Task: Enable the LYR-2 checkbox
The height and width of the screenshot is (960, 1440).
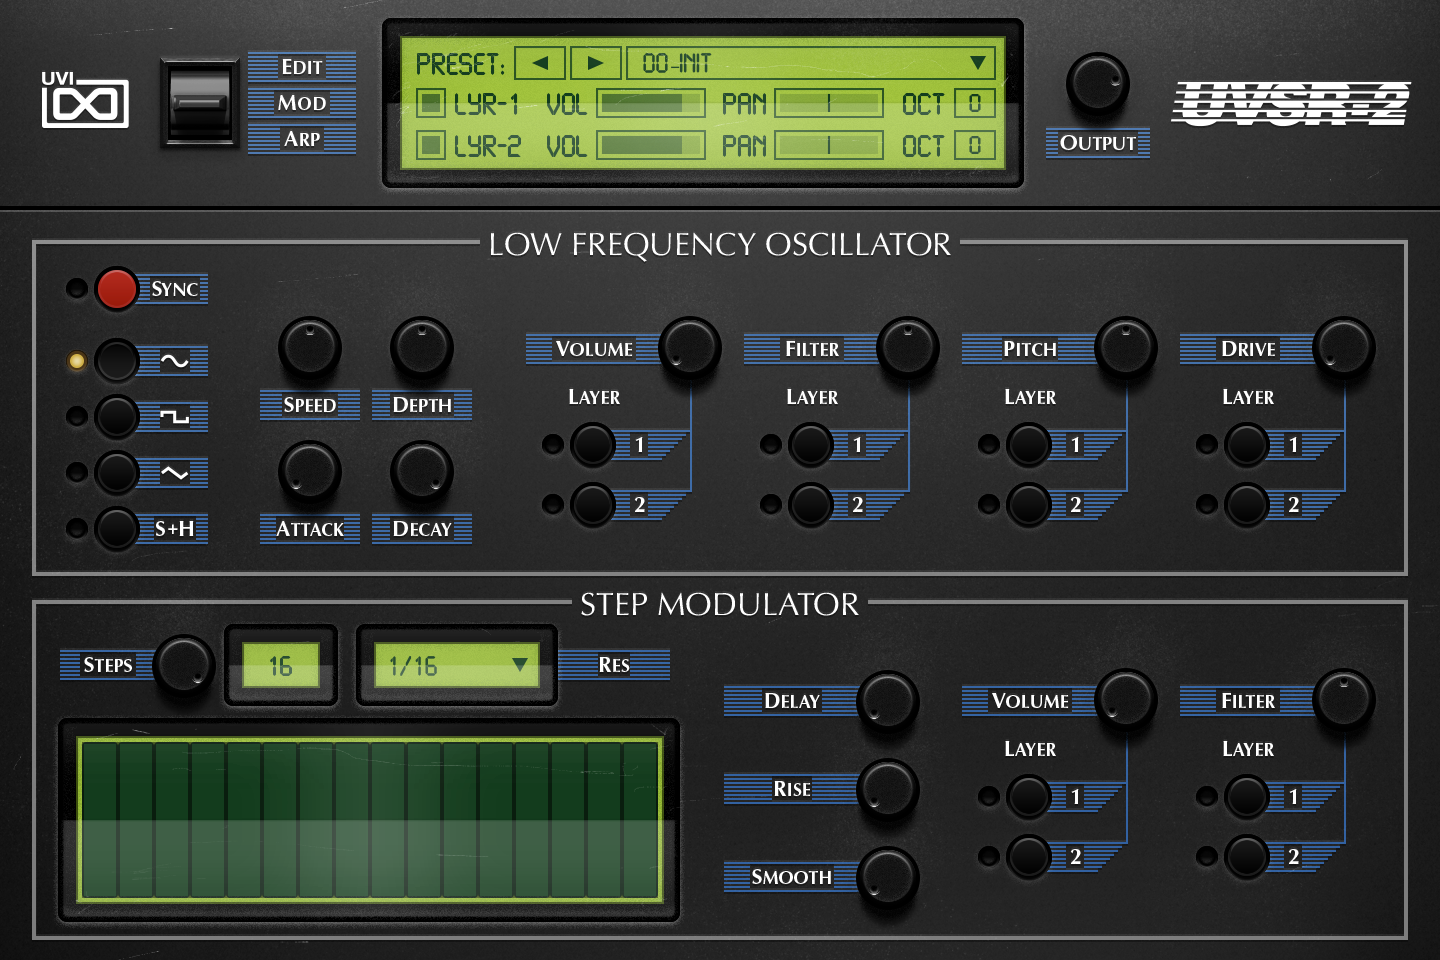Action: pos(430,145)
